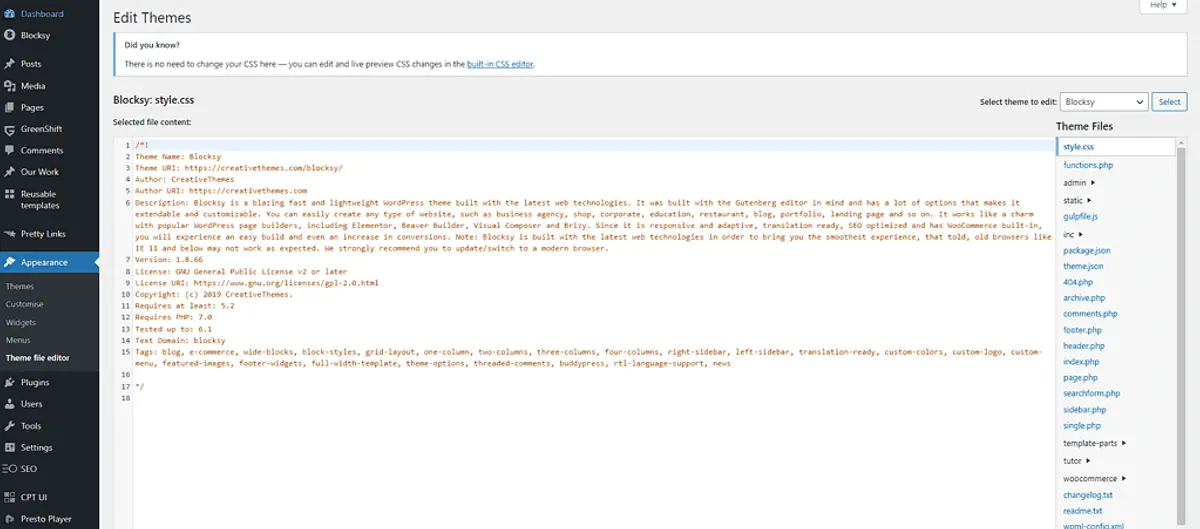Click the Settings sidebar icon
The image size is (1200, 529).
[10, 448]
